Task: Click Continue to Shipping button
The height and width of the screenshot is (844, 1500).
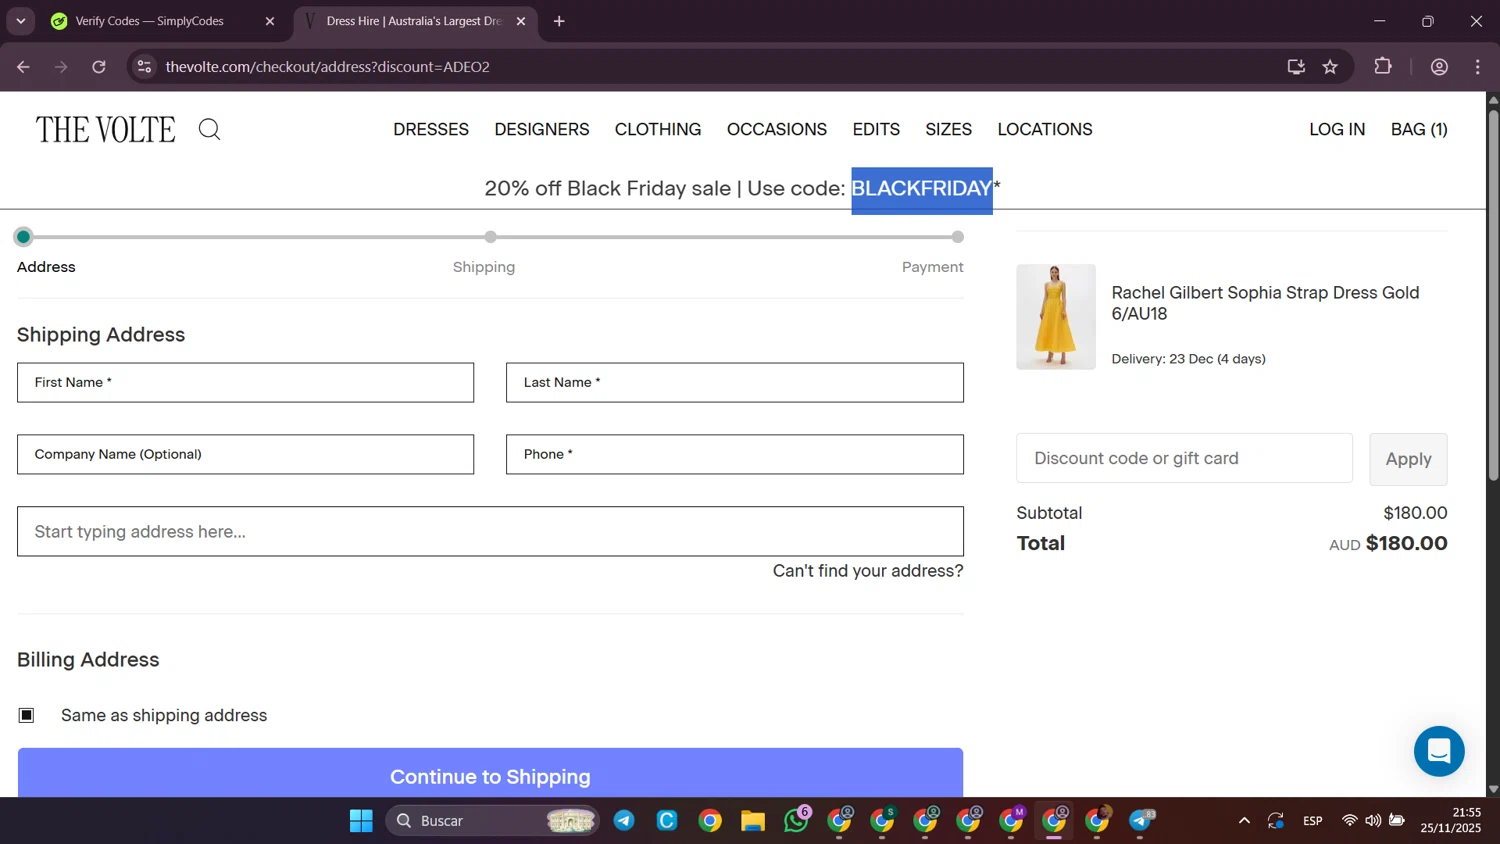Action: 490,773
